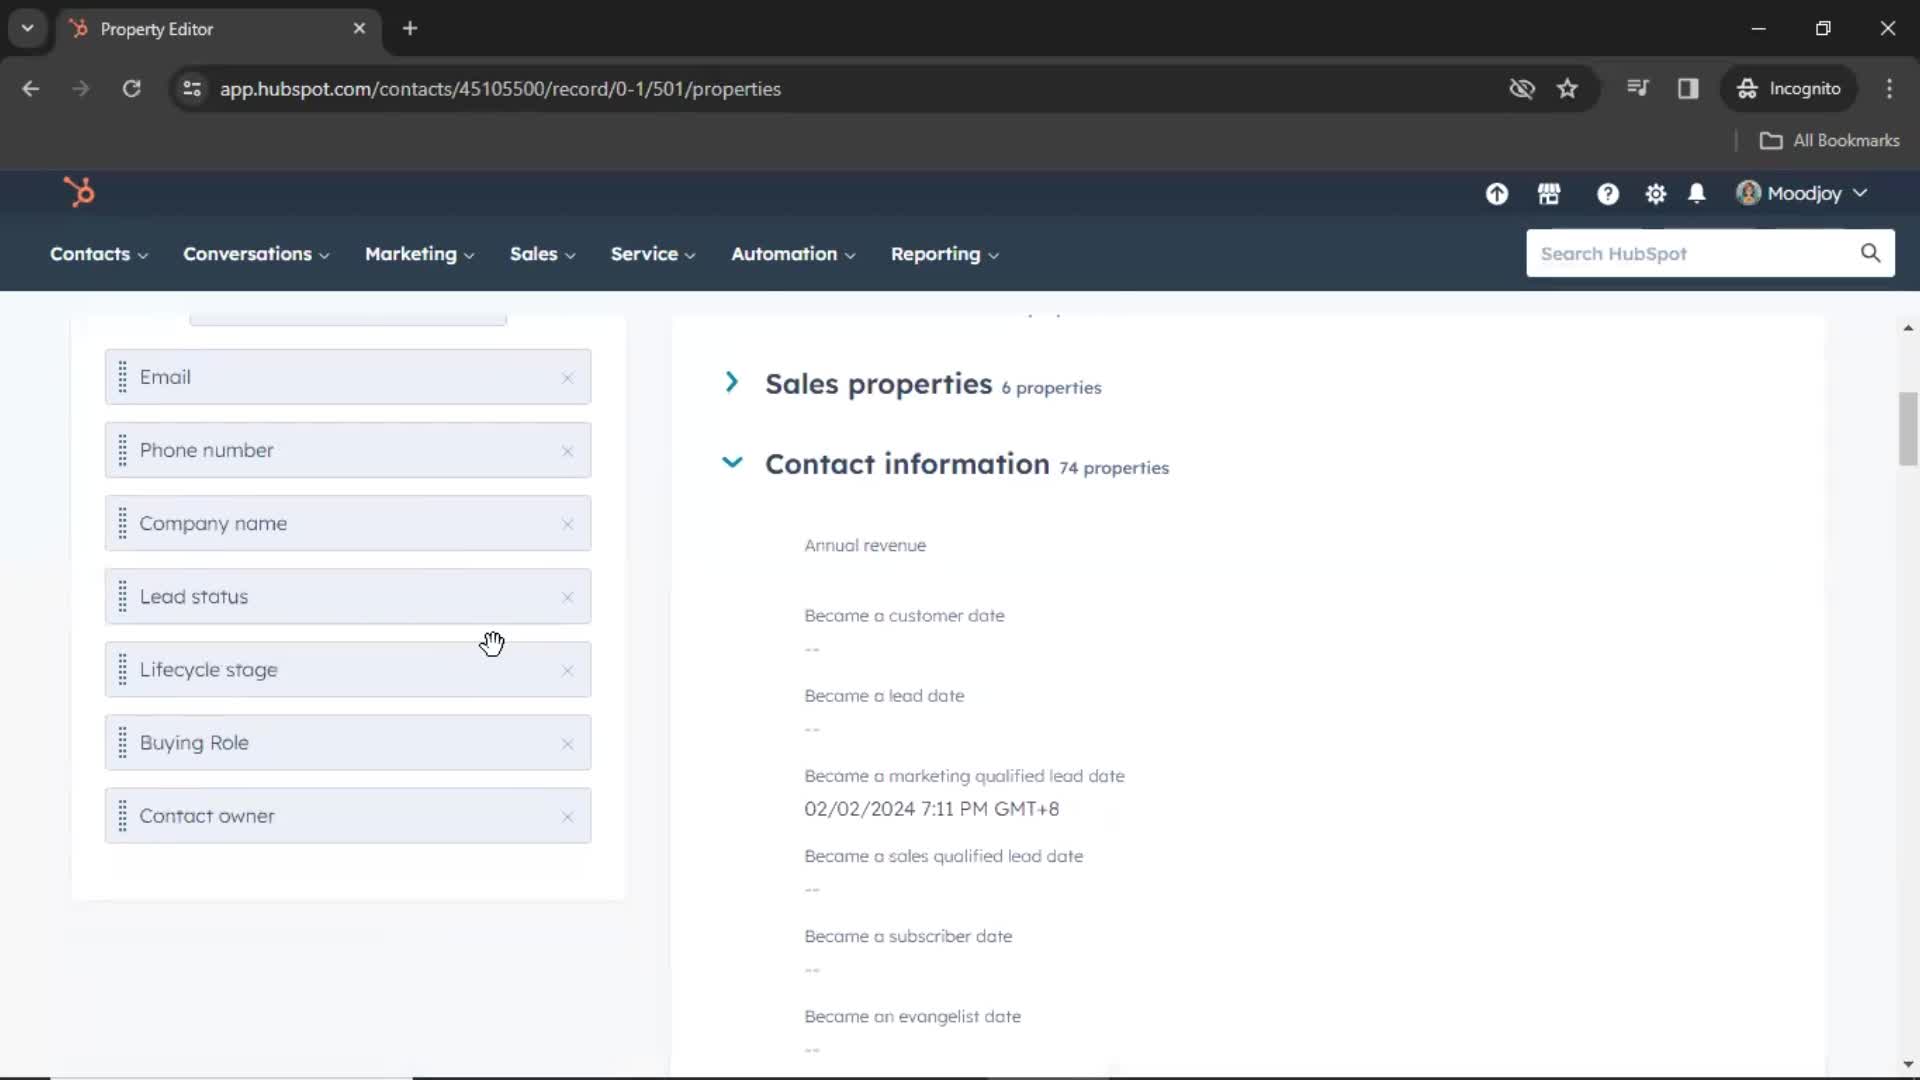The width and height of the screenshot is (1920, 1080).
Task: Open the marketplace icon
Action: 1549,194
